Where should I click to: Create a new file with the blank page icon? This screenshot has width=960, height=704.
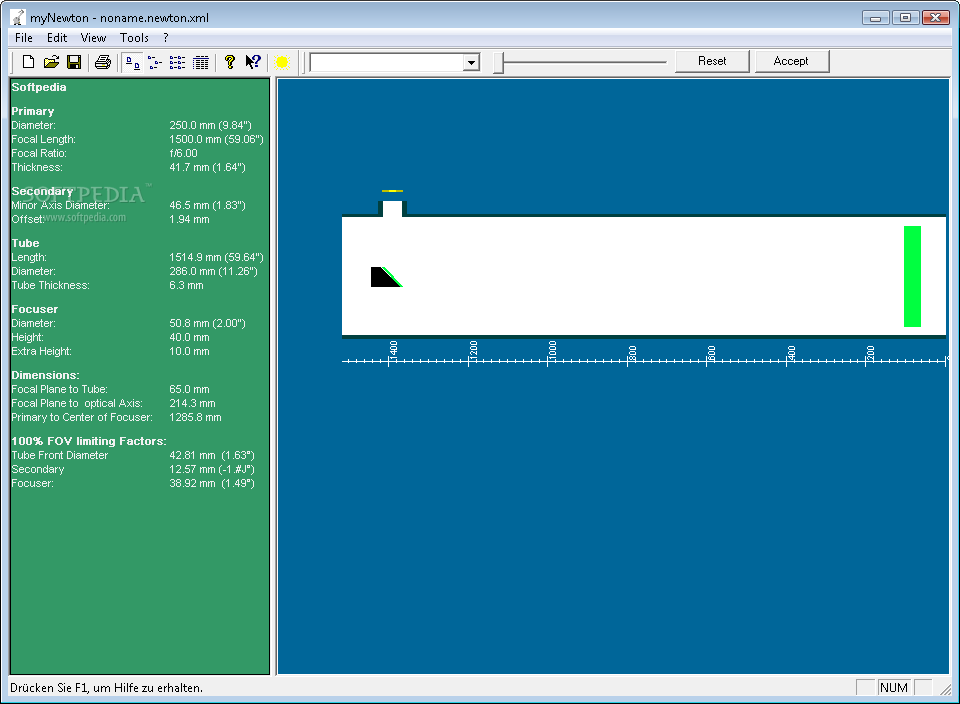tap(28, 62)
